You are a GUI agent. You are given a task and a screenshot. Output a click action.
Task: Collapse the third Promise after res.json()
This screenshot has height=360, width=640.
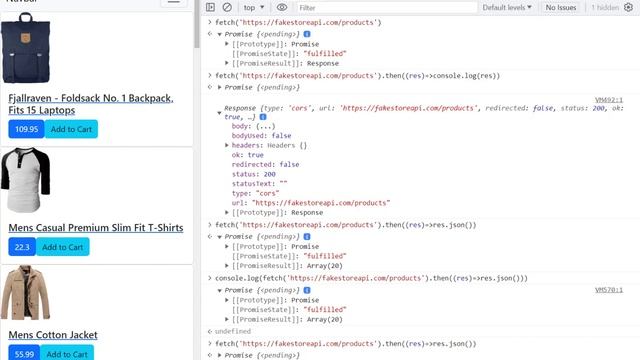click(220, 237)
